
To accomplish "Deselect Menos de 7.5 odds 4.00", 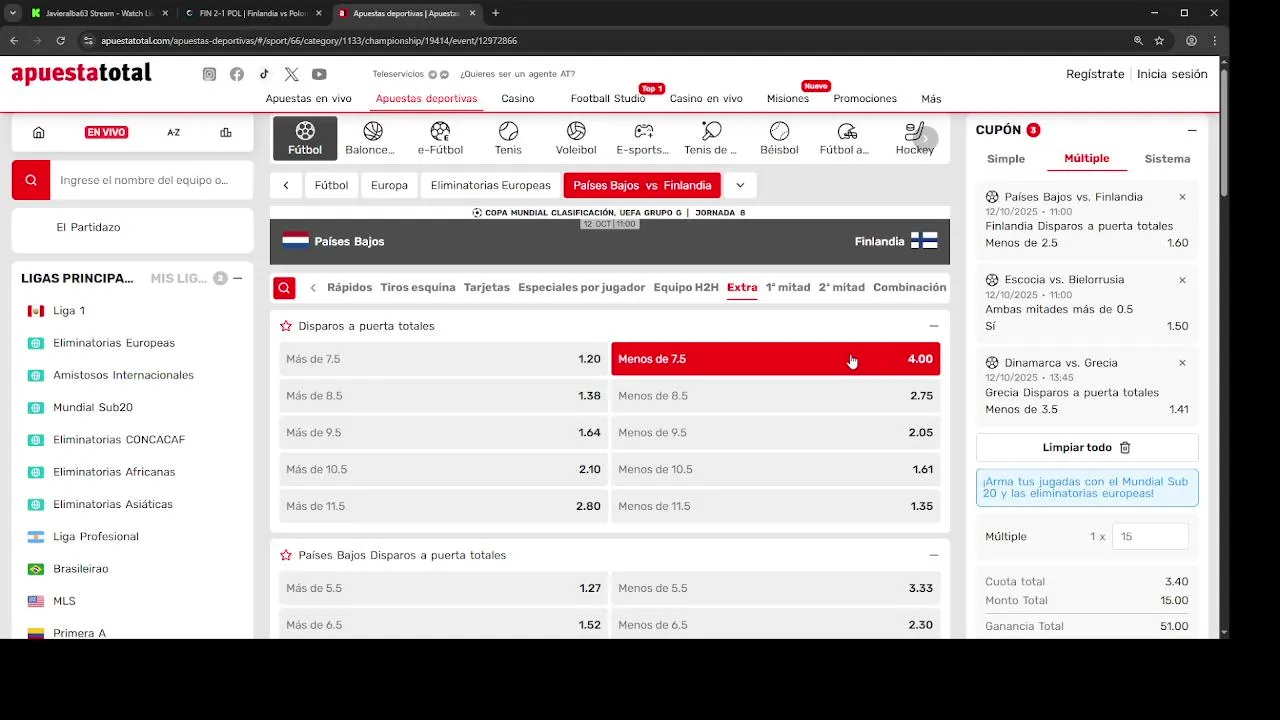I will click(775, 359).
